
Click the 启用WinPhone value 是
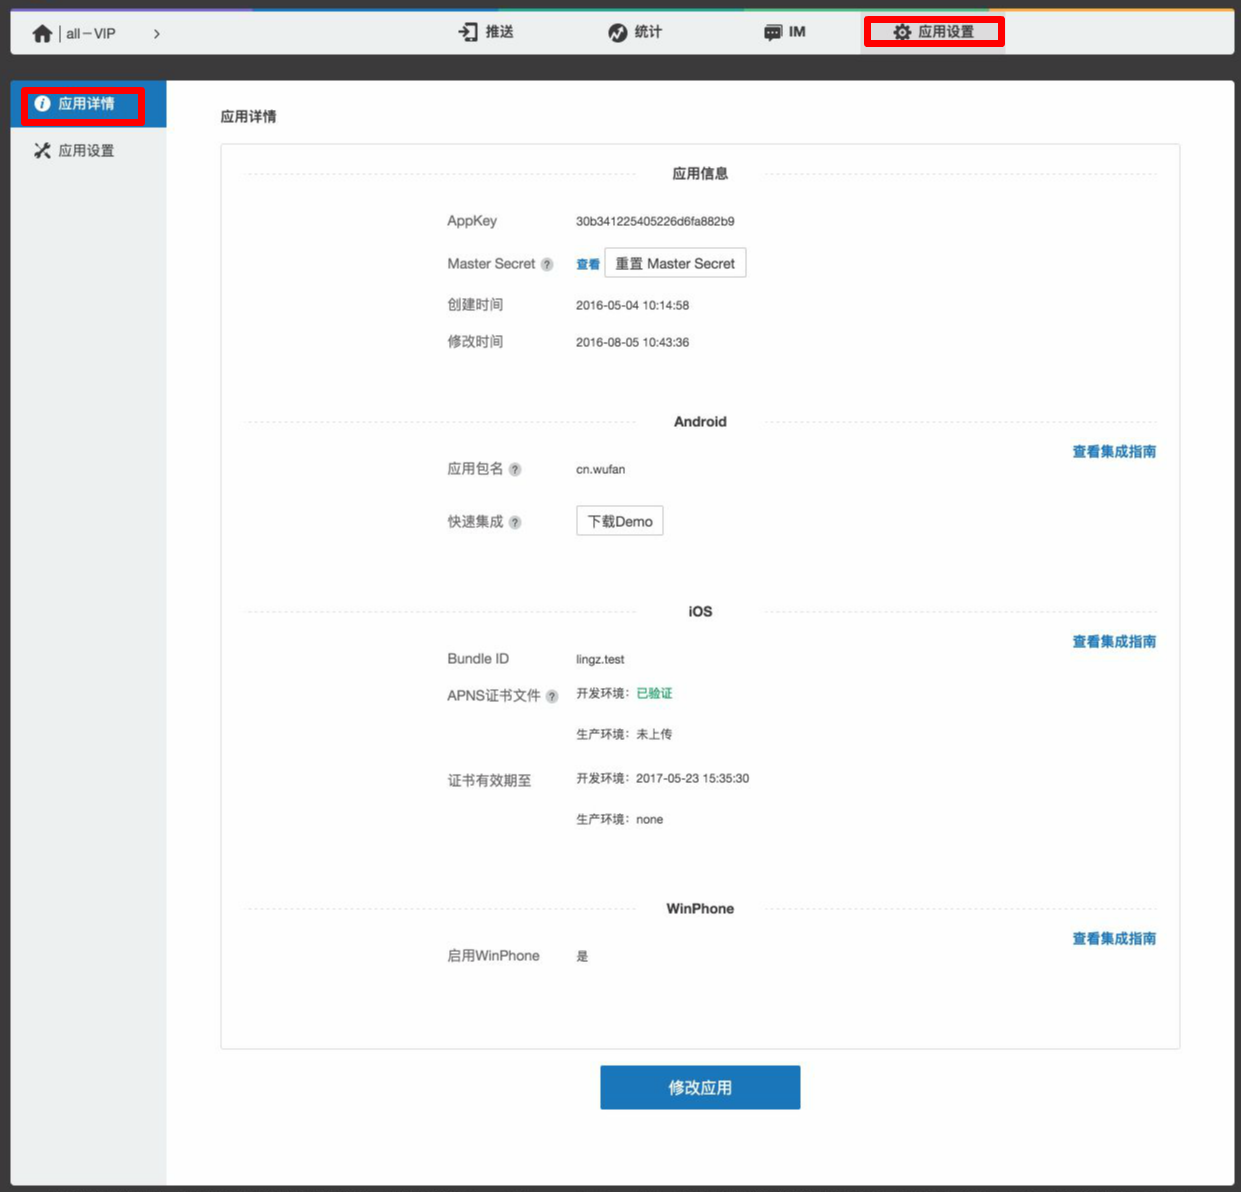pyautogui.click(x=582, y=956)
